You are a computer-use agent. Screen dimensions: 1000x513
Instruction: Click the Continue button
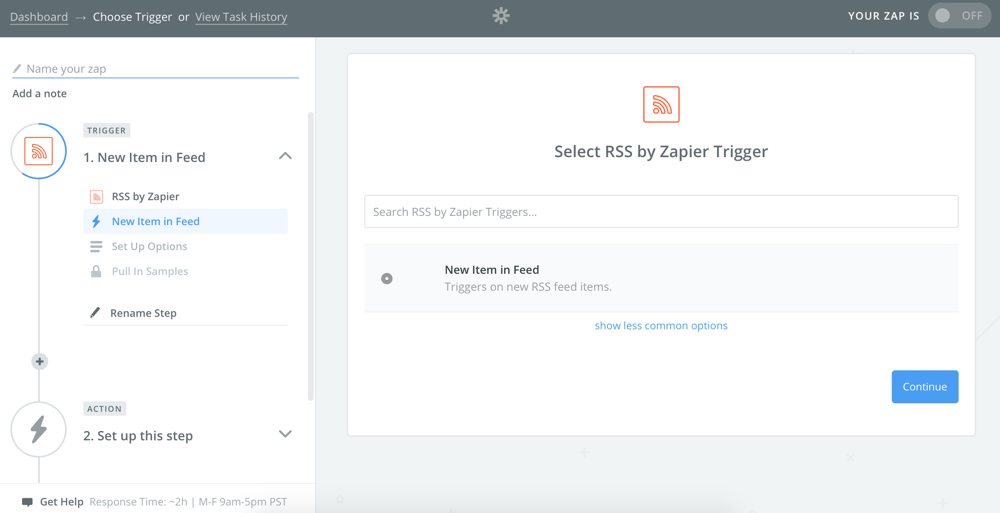pos(925,387)
